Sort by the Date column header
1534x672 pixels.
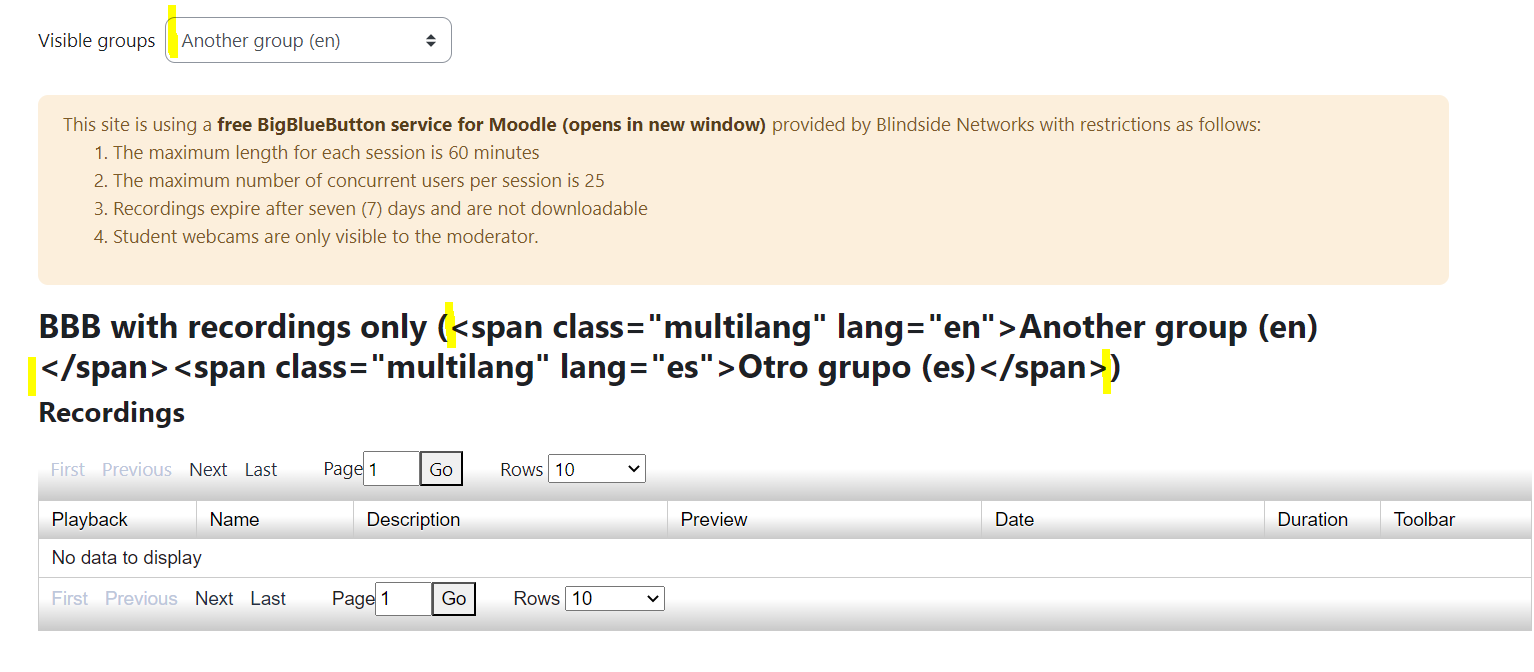(1123, 520)
